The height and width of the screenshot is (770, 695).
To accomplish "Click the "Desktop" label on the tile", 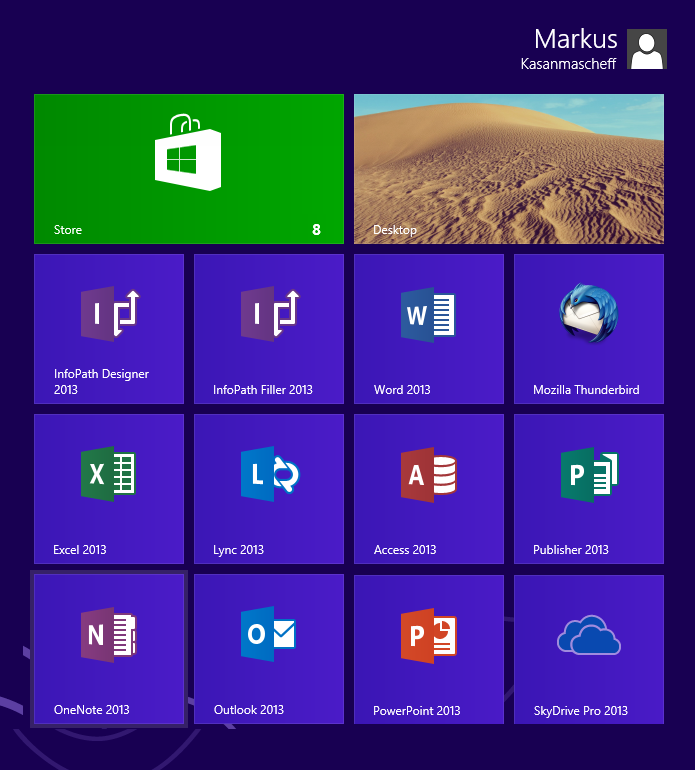I will click(x=395, y=230).
